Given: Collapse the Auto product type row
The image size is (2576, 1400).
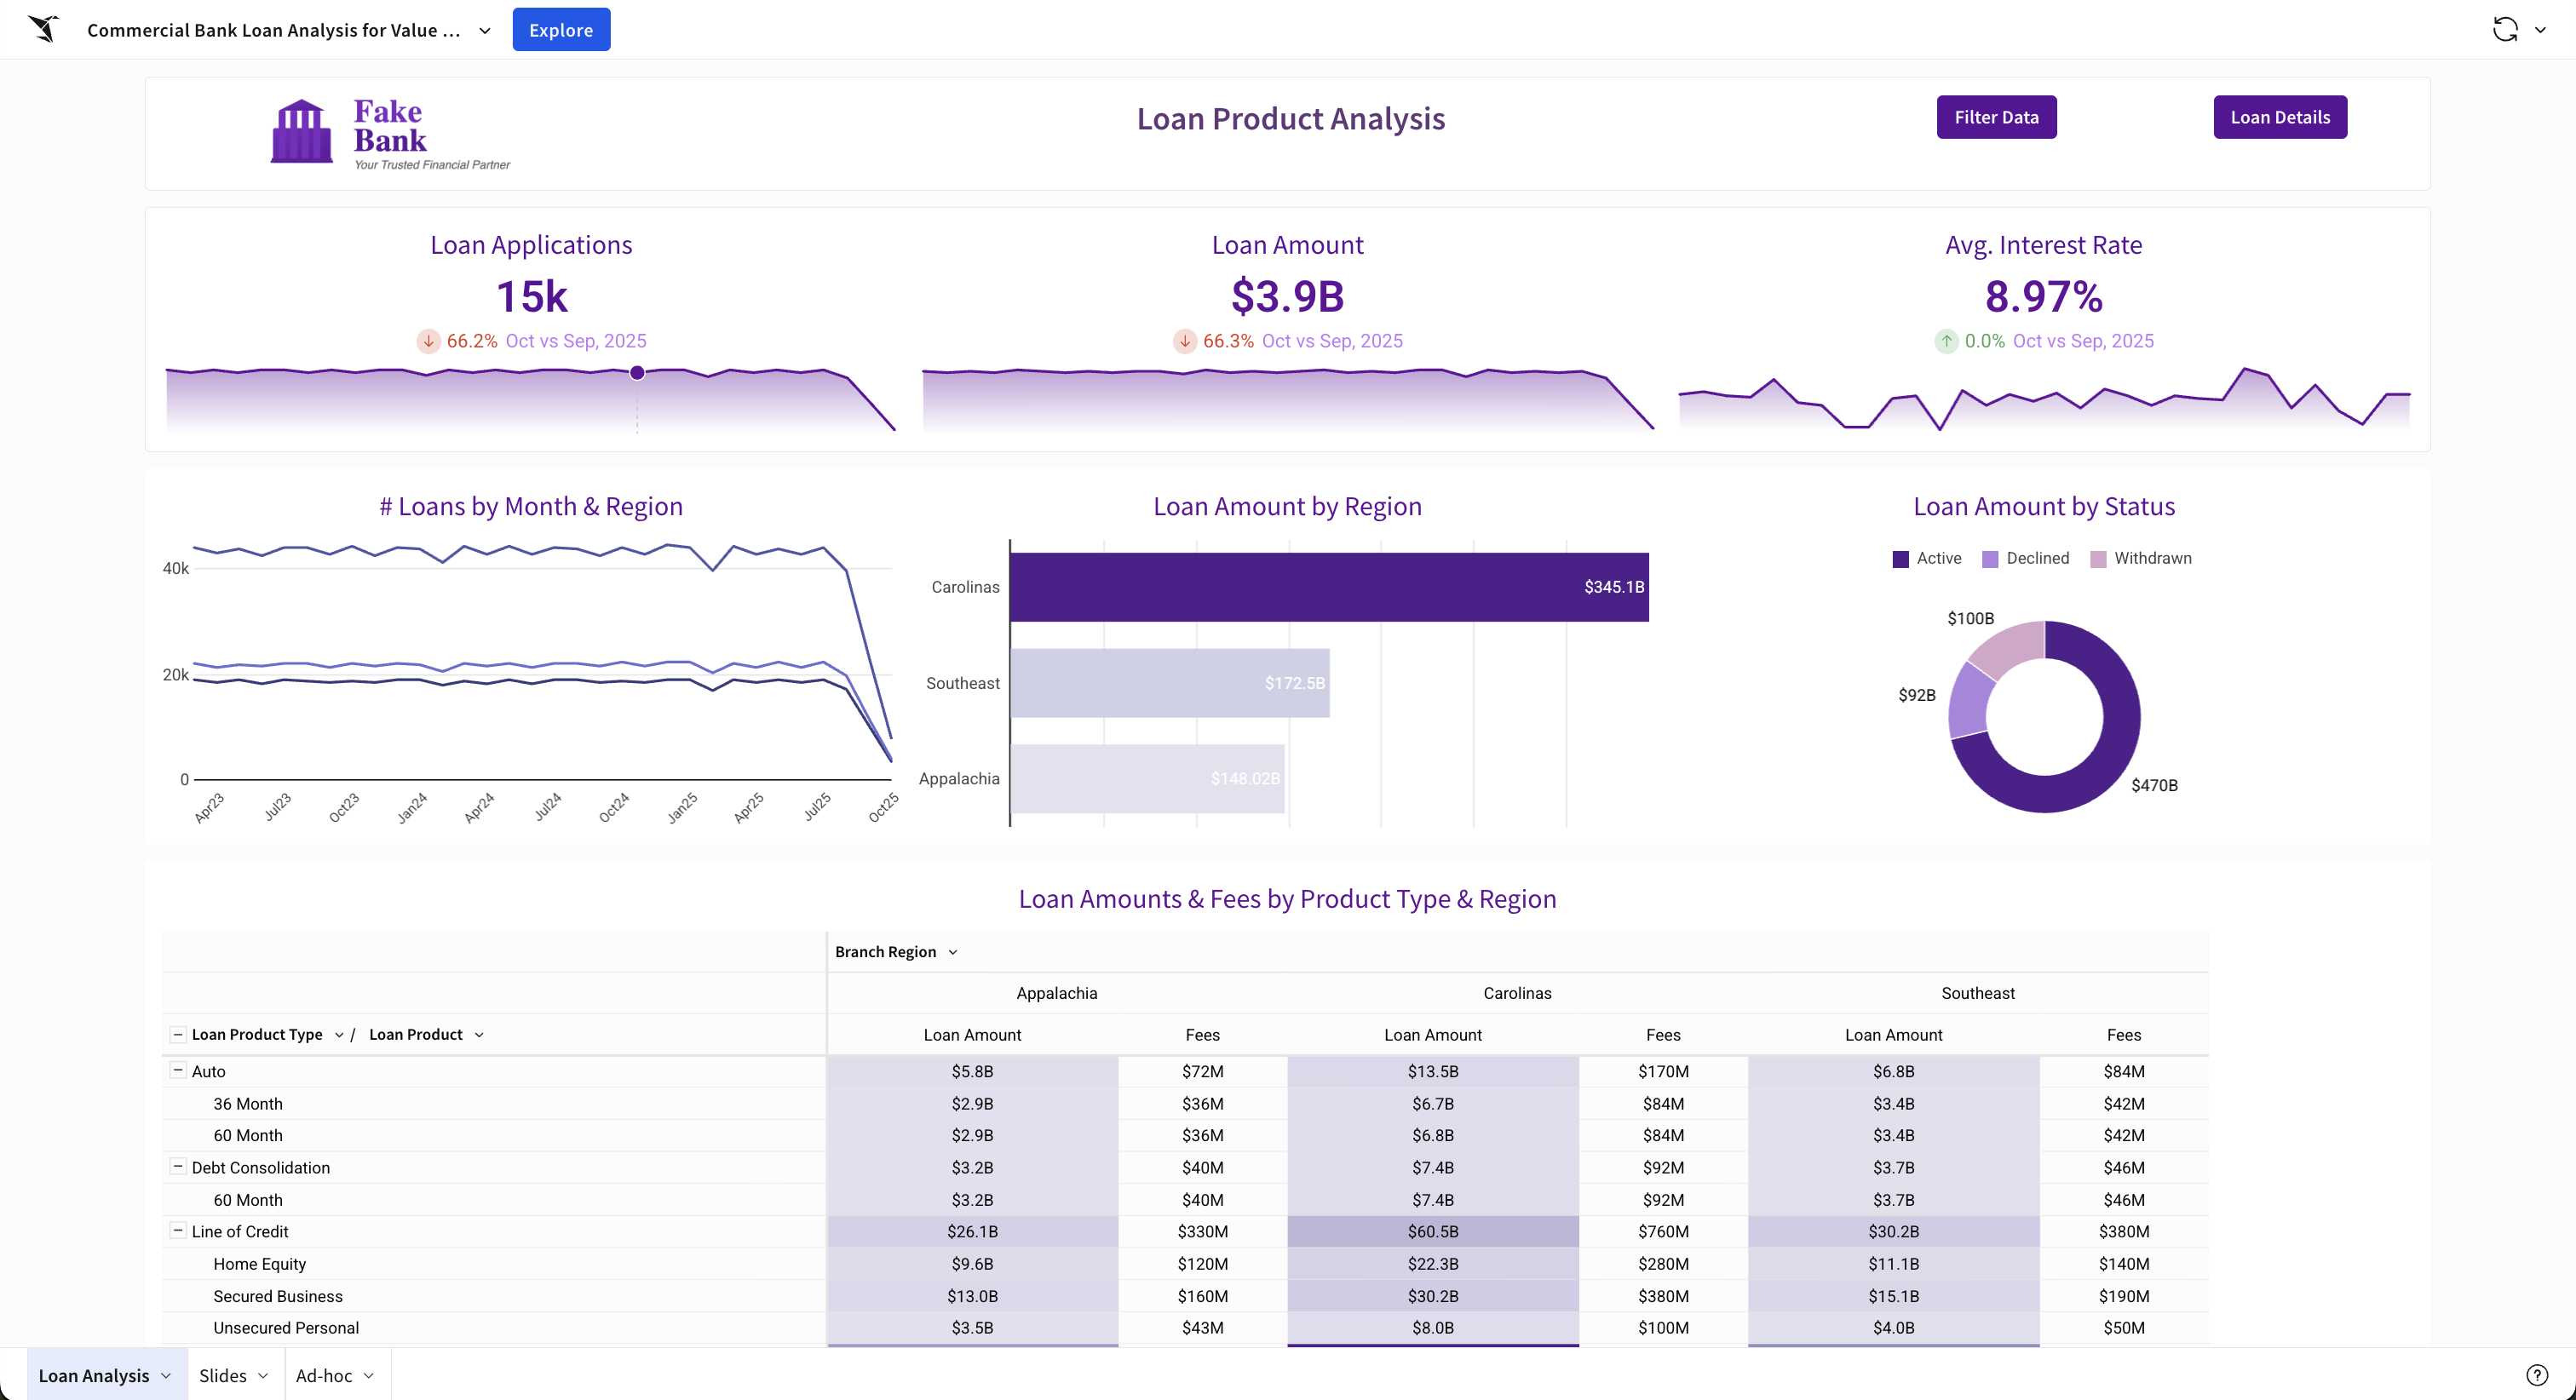Looking at the screenshot, I should click(x=177, y=1070).
